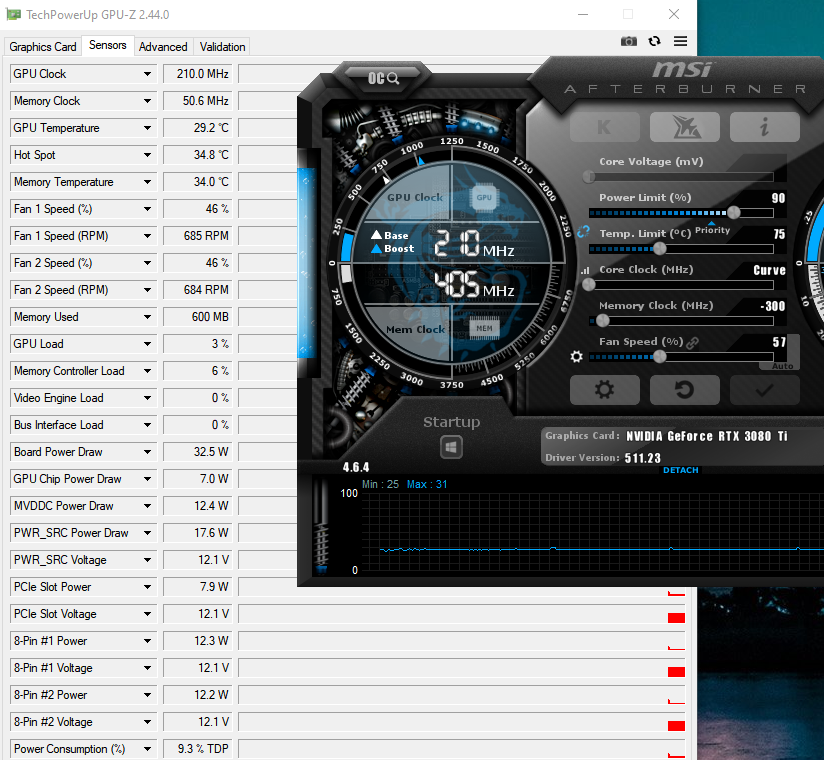Click the GPU Temperature 29.2 °C value
This screenshot has height=760, width=824.
(198, 128)
